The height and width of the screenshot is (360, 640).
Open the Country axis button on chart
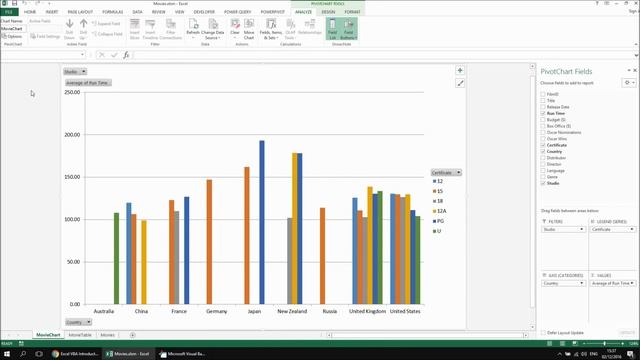[78, 322]
